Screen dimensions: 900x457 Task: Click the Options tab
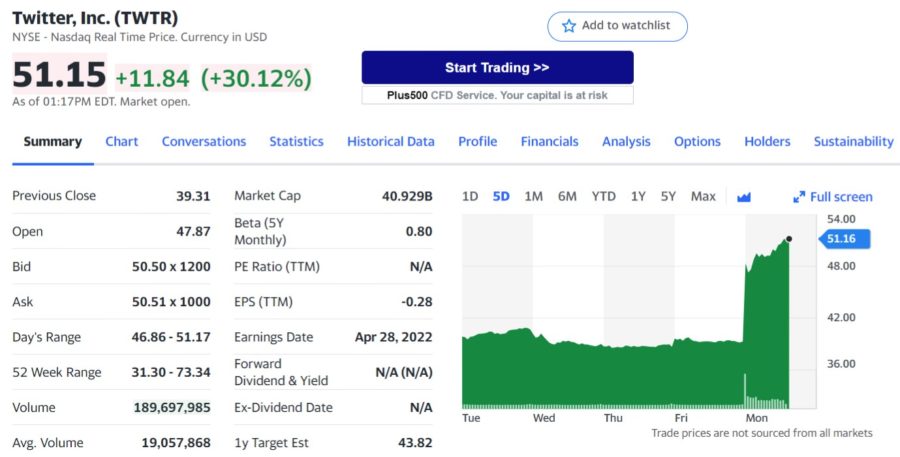pos(697,142)
